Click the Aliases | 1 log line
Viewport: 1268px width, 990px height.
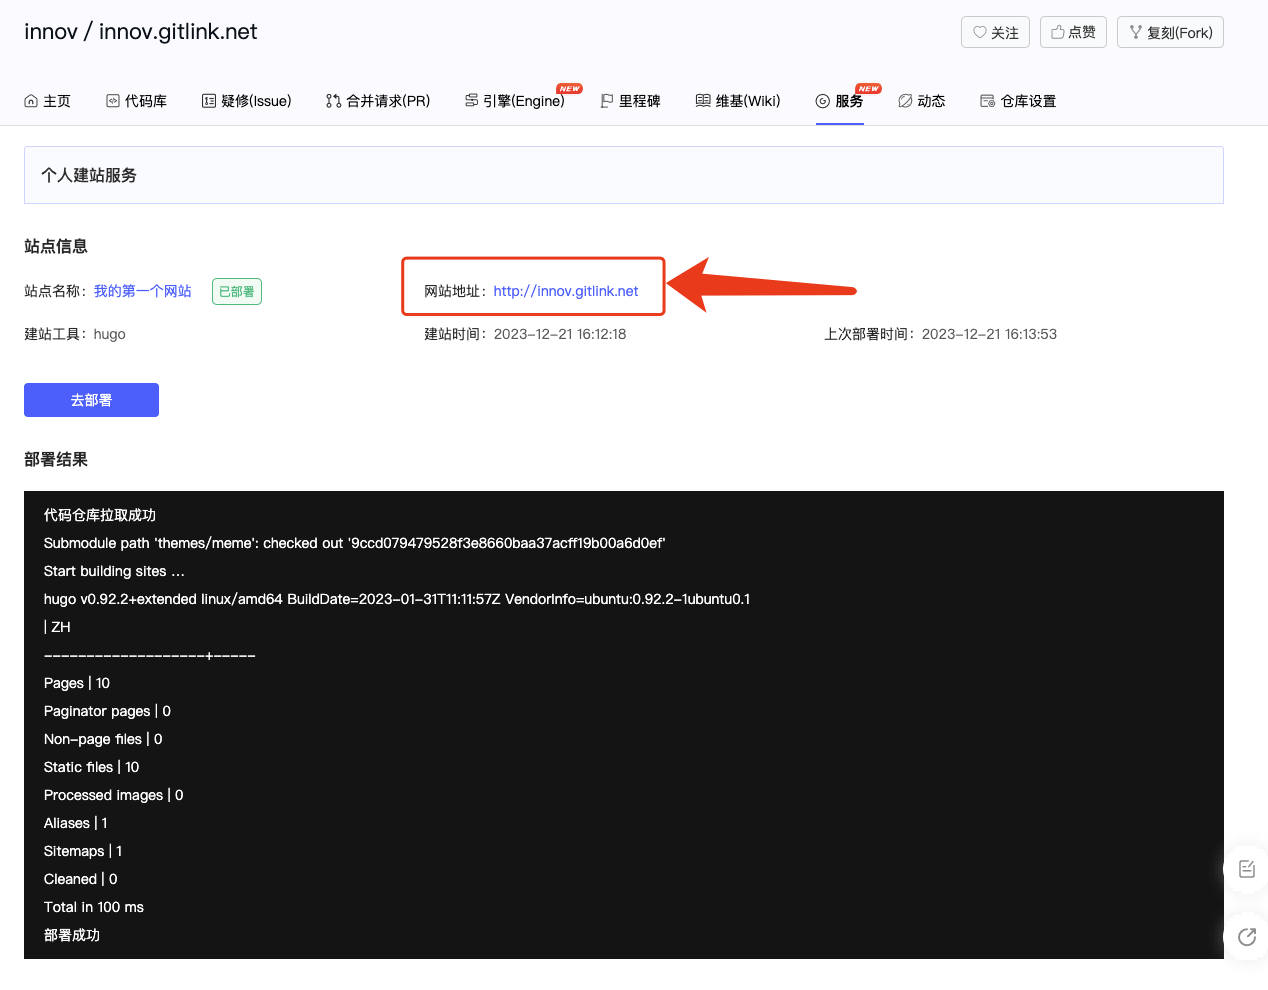[76, 823]
